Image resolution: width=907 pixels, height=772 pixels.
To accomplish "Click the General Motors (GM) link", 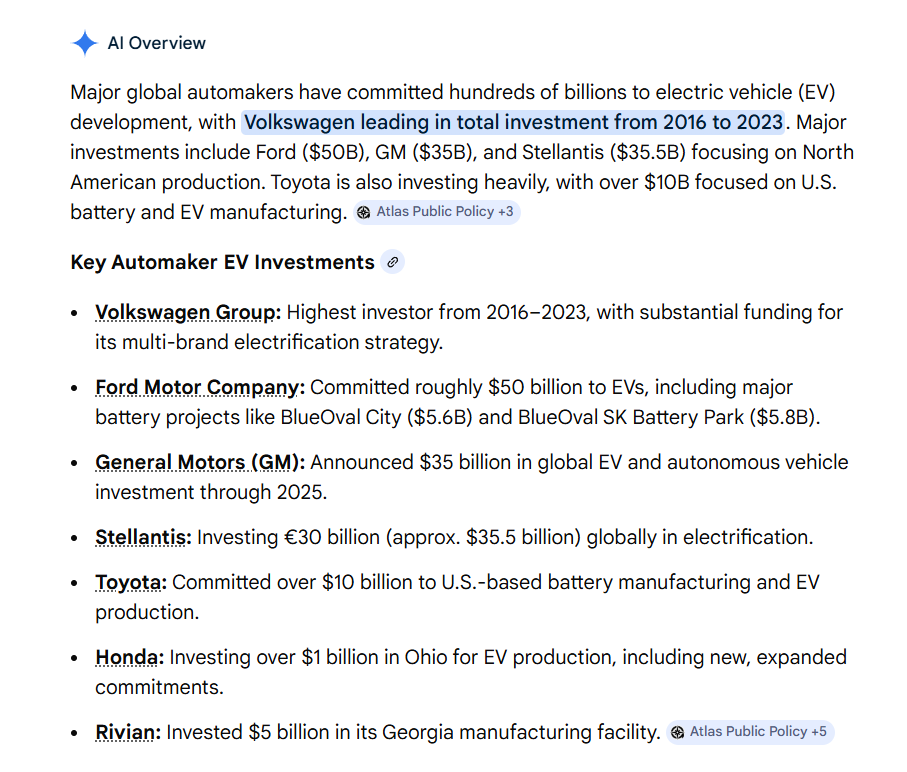I will [x=200, y=462].
